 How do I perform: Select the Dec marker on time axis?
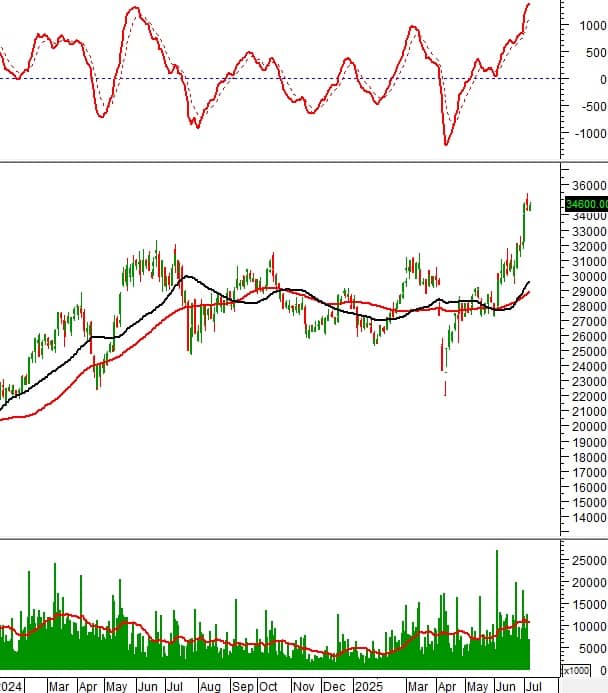pos(334,686)
